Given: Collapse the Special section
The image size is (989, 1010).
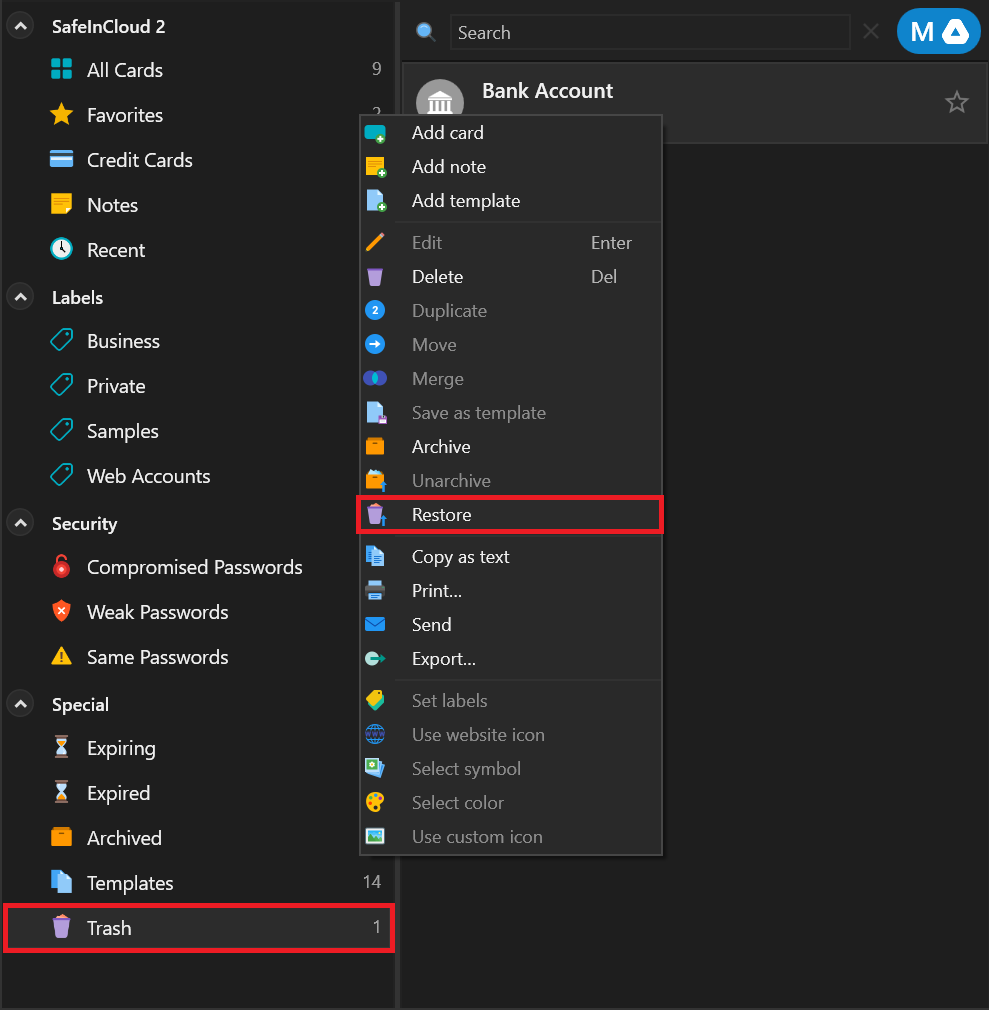Looking at the screenshot, I should (21, 704).
